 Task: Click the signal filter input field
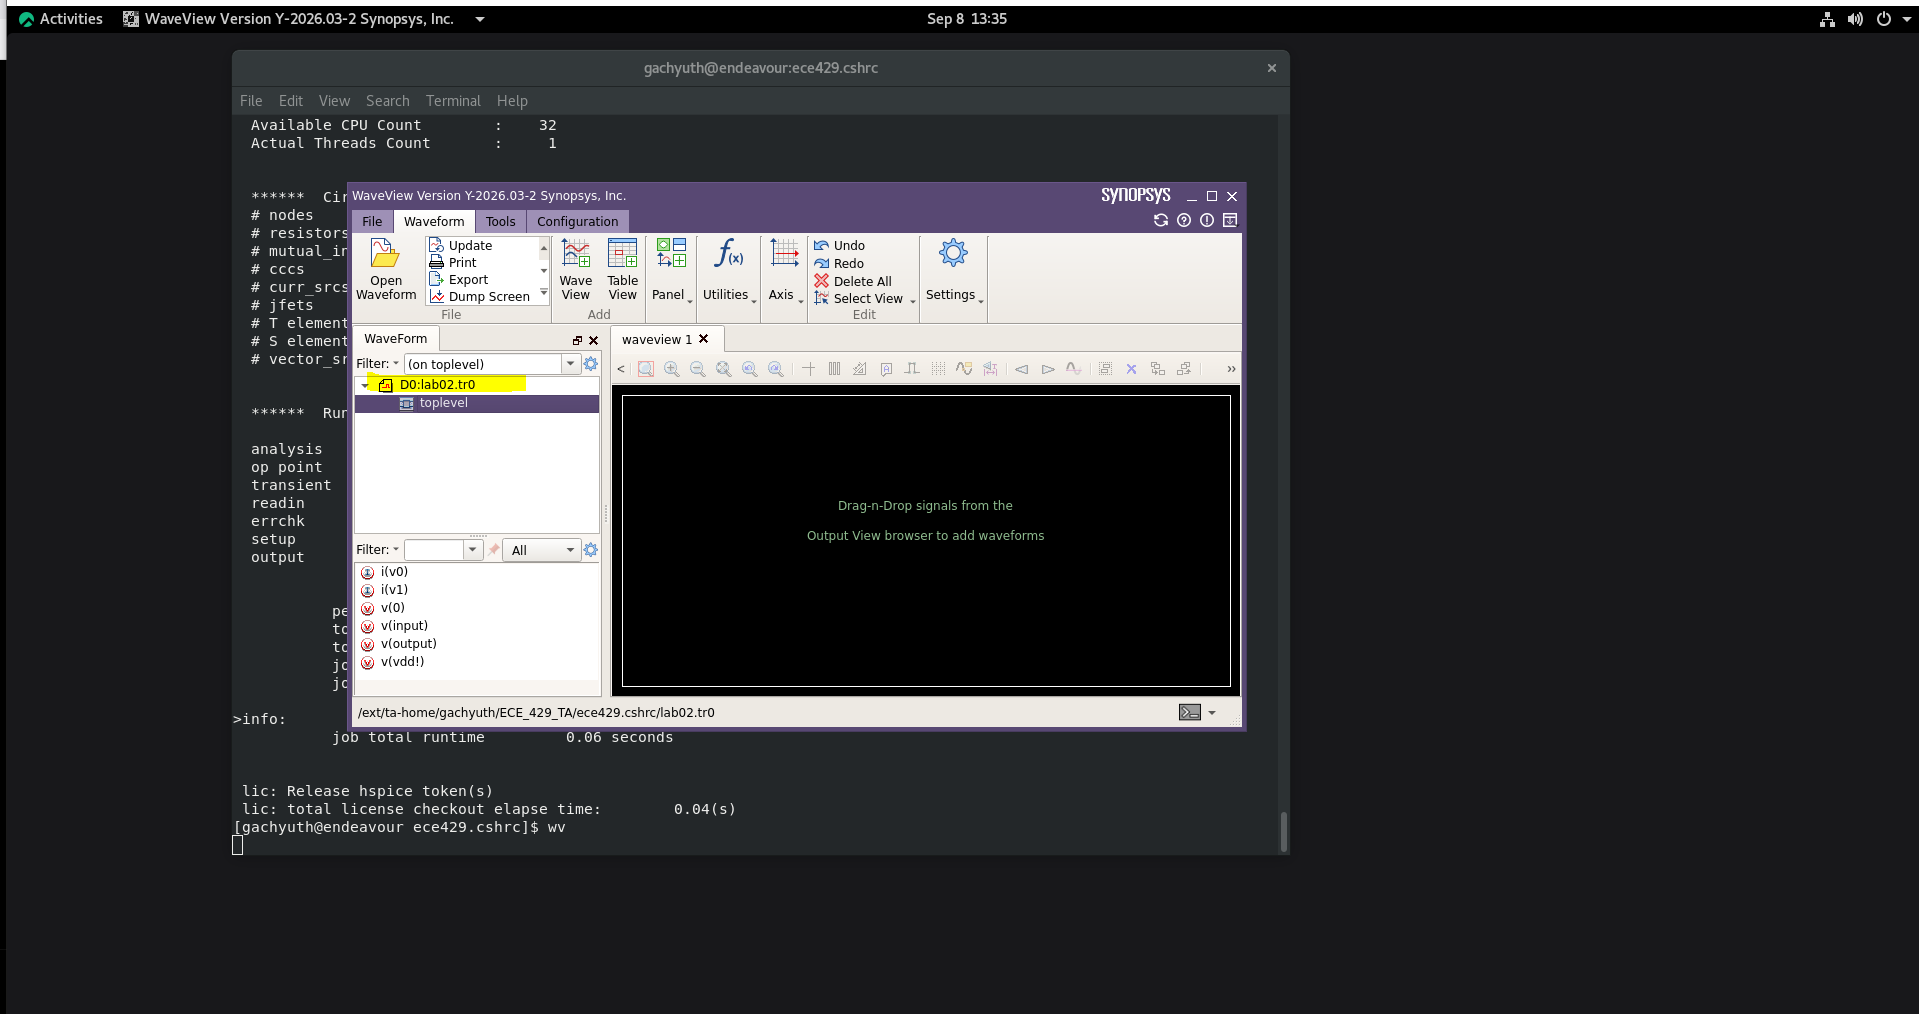(434, 550)
